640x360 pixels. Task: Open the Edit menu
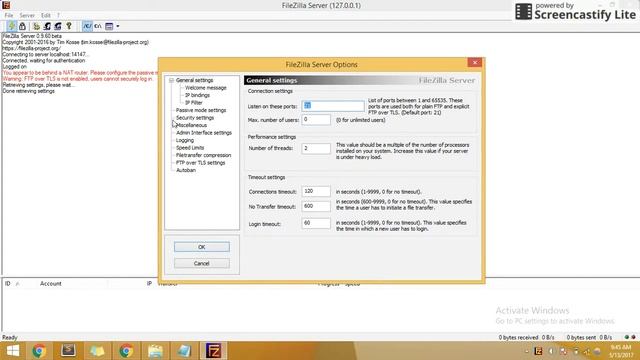click(x=45, y=16)
